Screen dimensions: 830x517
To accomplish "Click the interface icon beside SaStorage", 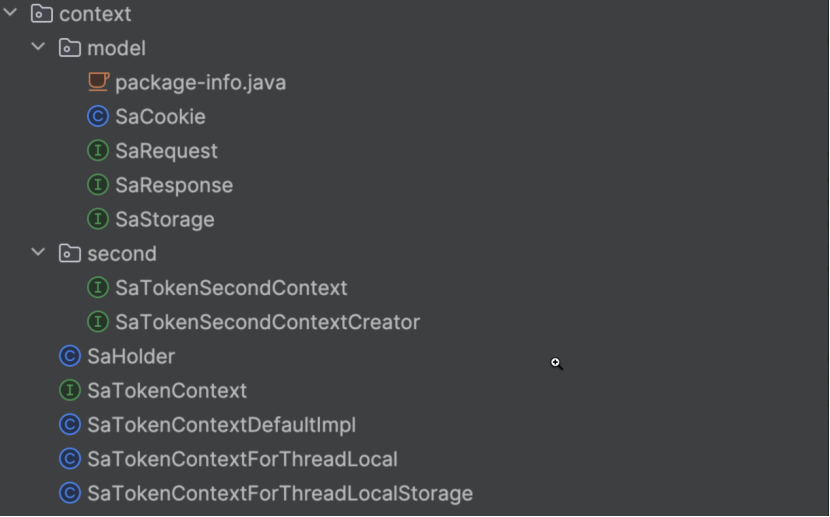I will click(x=98, y=219).
